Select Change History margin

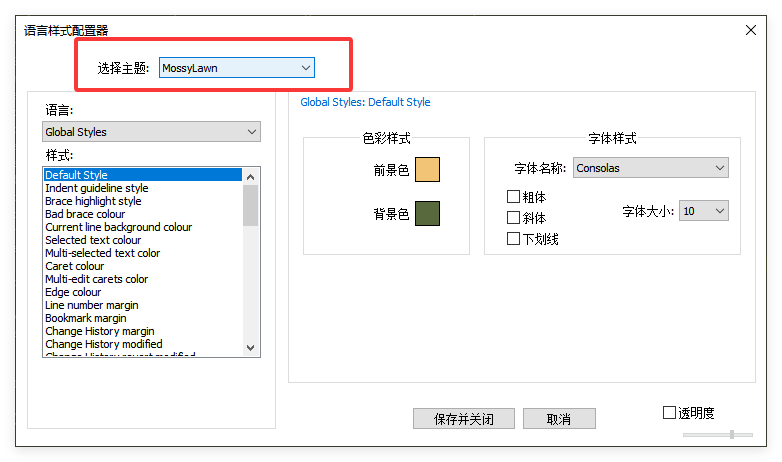coord(143,331)
